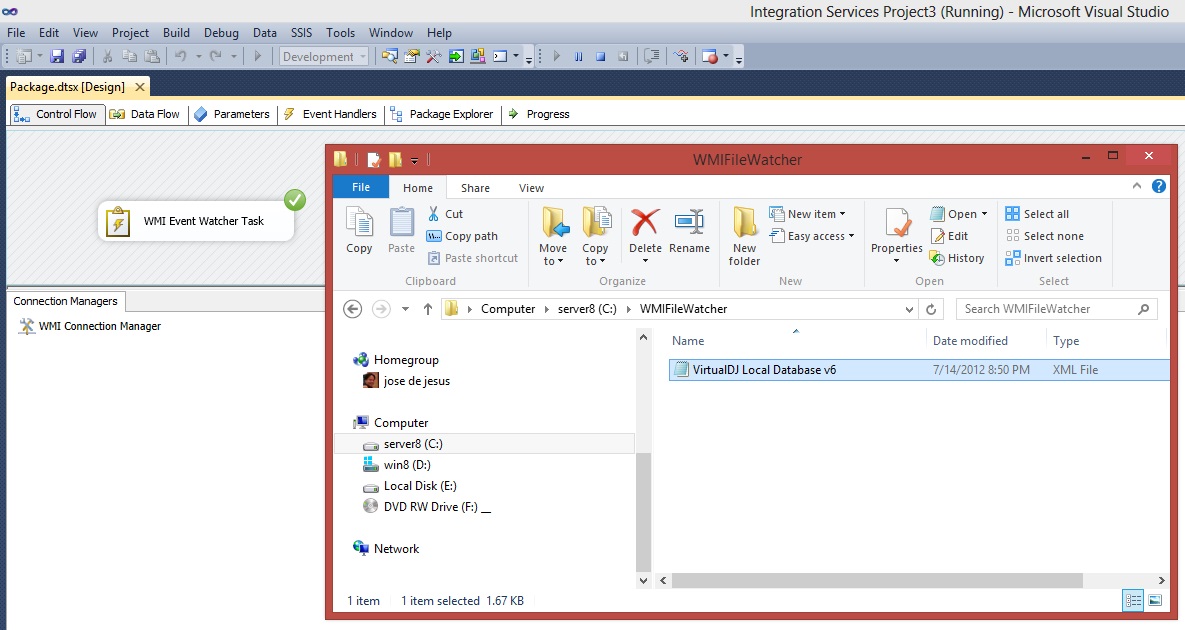Open the Debug menu

tap(221, 32)
